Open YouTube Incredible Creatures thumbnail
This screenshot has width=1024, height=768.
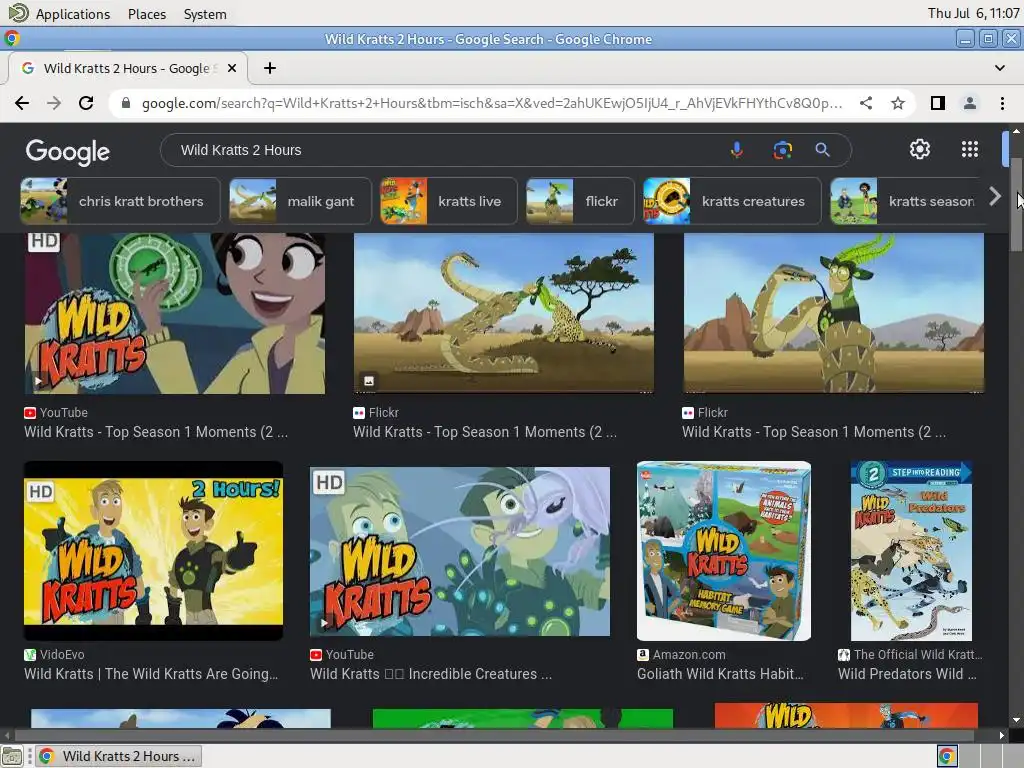click(460, 551)
